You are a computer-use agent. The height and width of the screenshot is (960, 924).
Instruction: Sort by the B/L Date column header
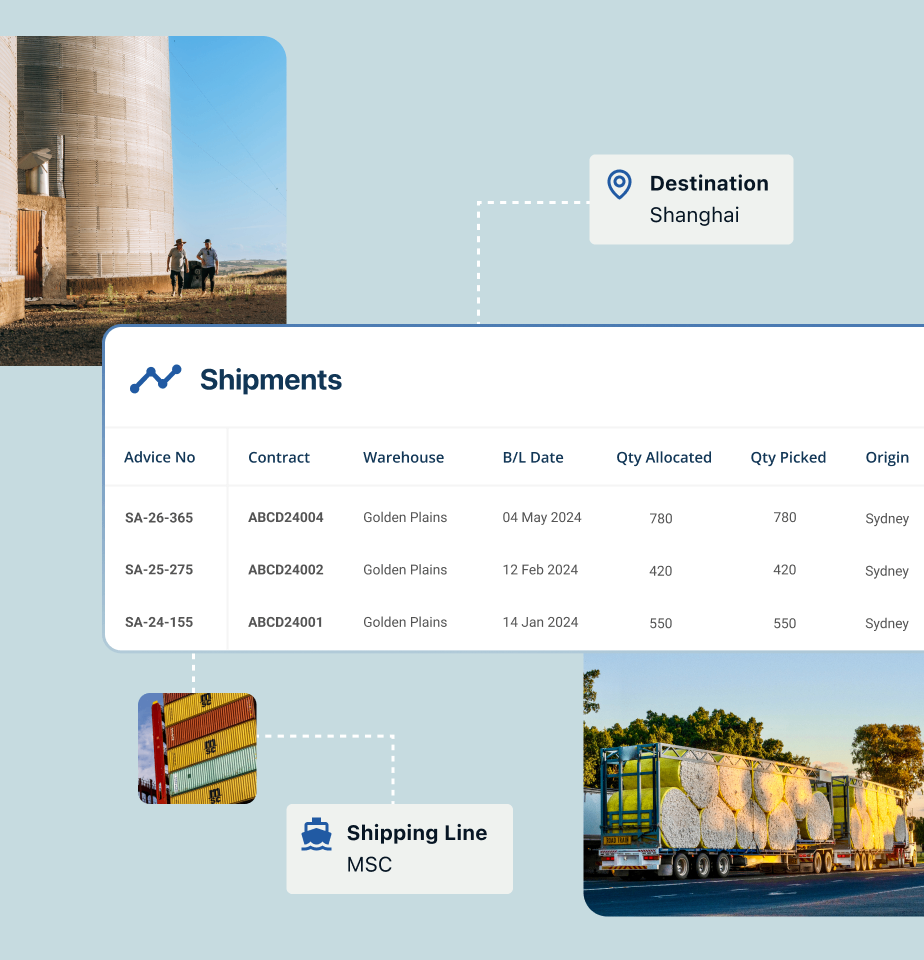(533, 457)
